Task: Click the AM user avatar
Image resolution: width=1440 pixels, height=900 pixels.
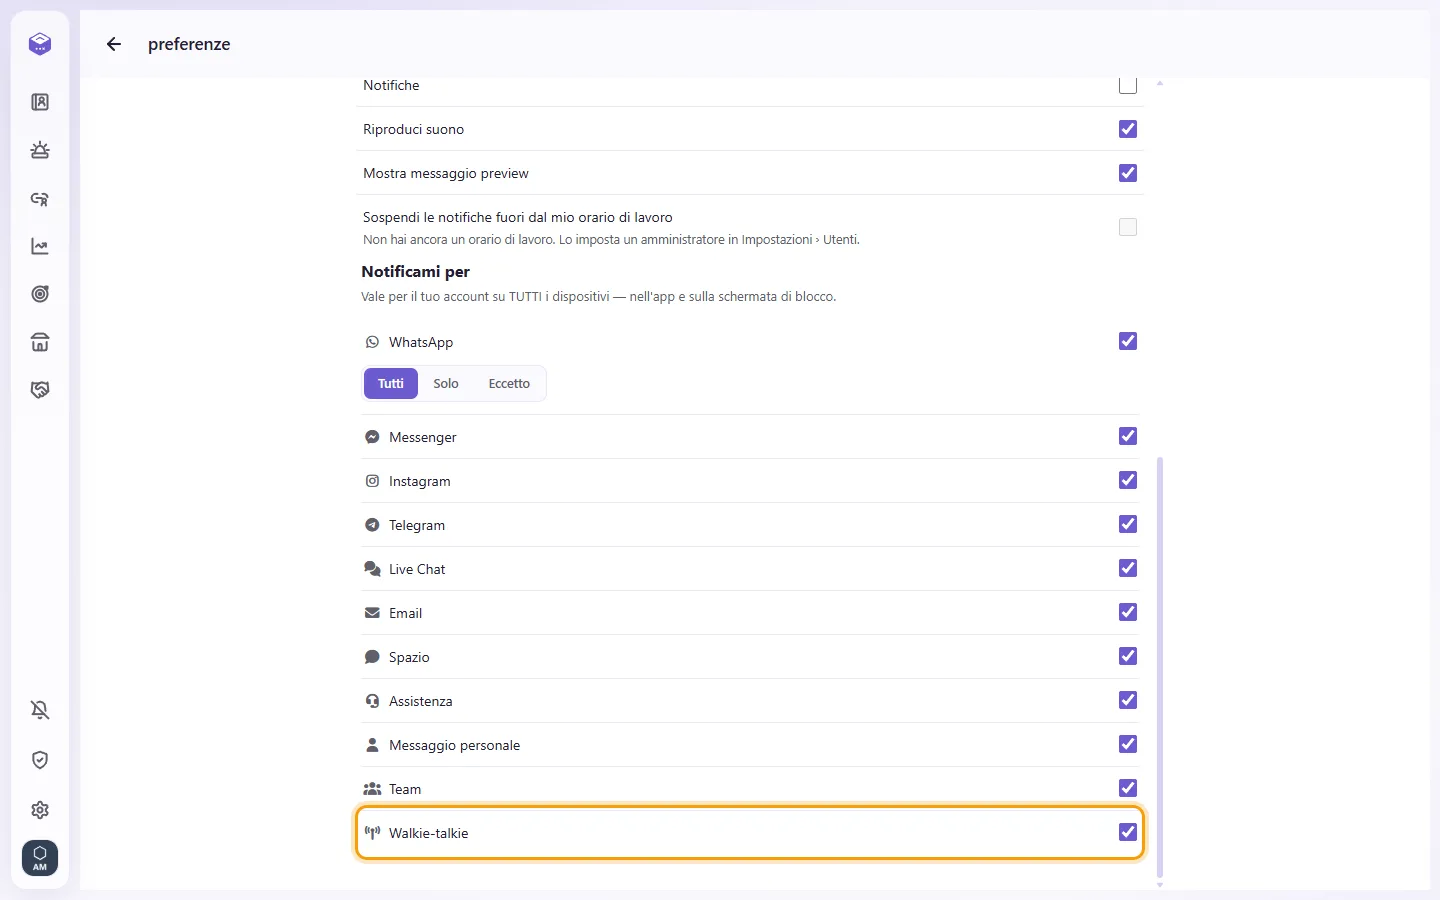Action: click(x=40, y=858)
